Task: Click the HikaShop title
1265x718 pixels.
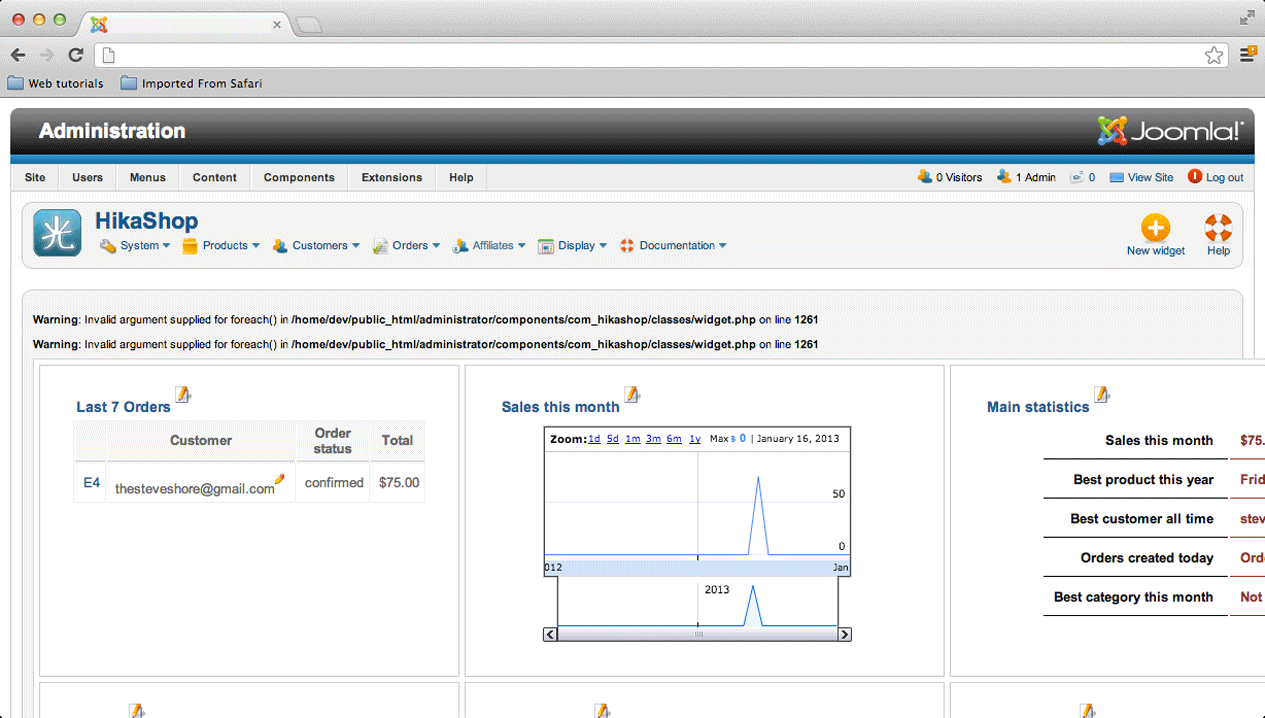Action: [x=146, y=221]
